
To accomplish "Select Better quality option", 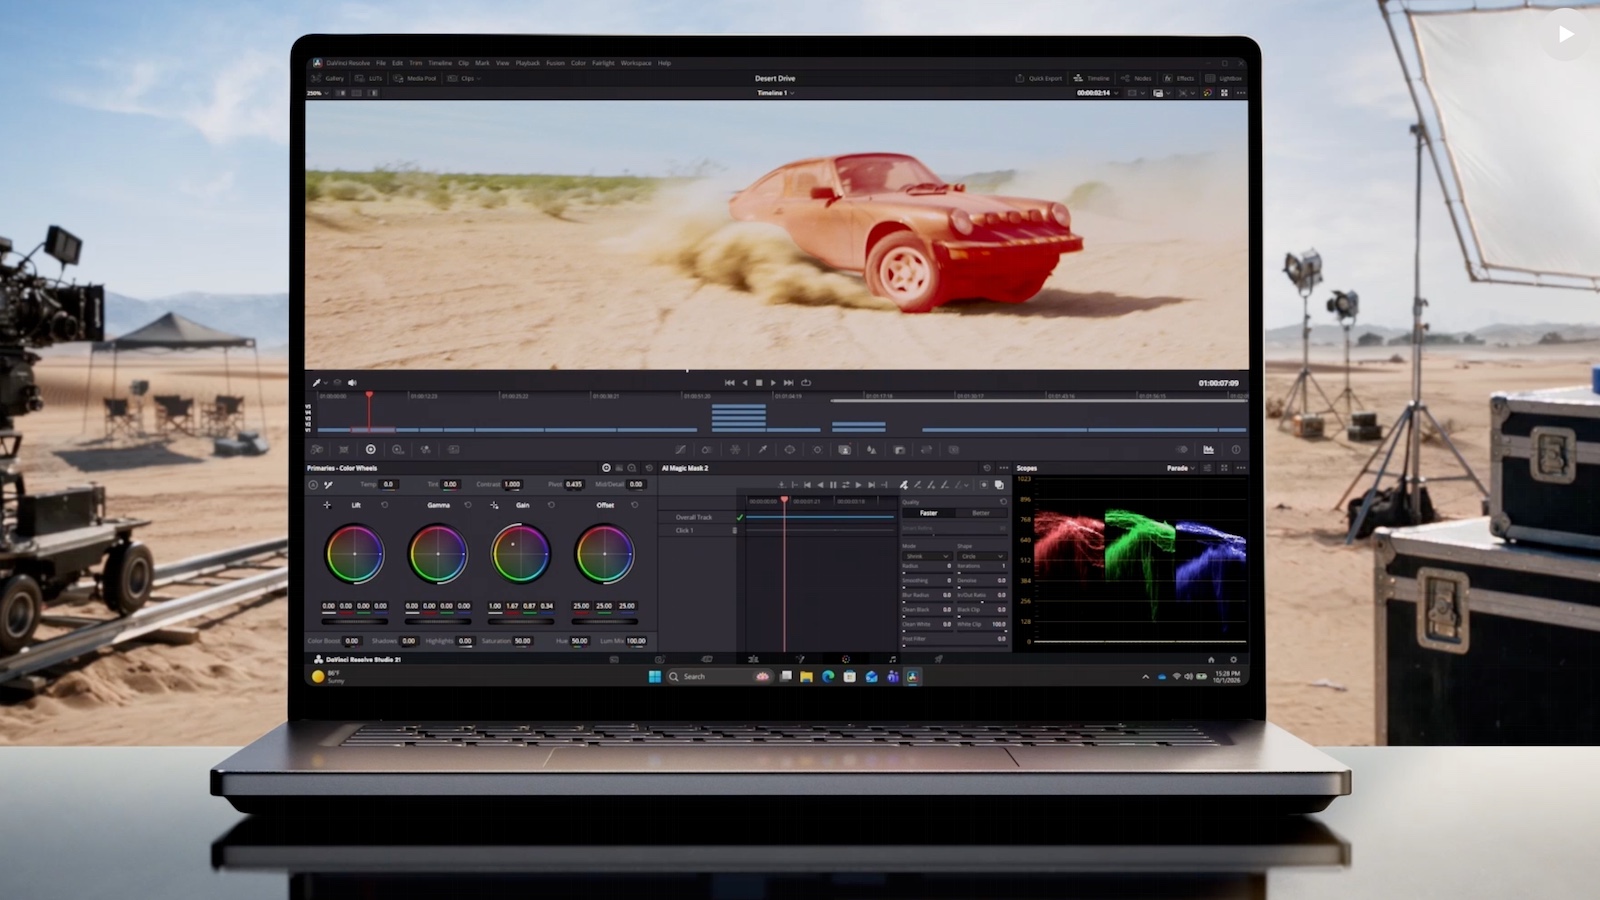I will click(981, 513).
